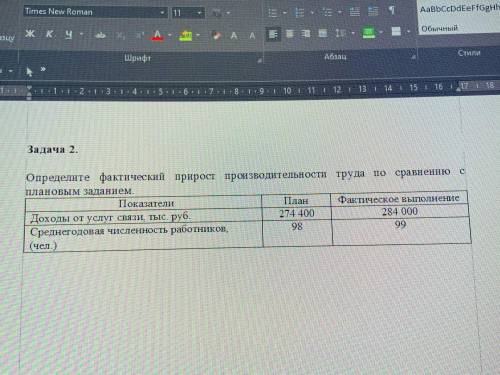Open the font name dropdown list
This screenshot has height=375, width=500.
tap(162, 13)
